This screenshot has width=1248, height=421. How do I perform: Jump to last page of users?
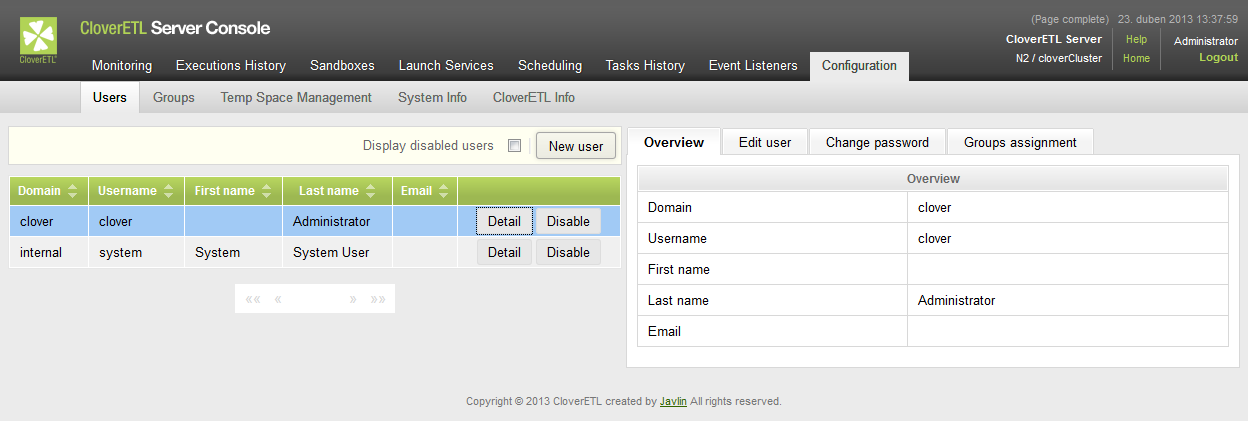[x=378, y=299]
